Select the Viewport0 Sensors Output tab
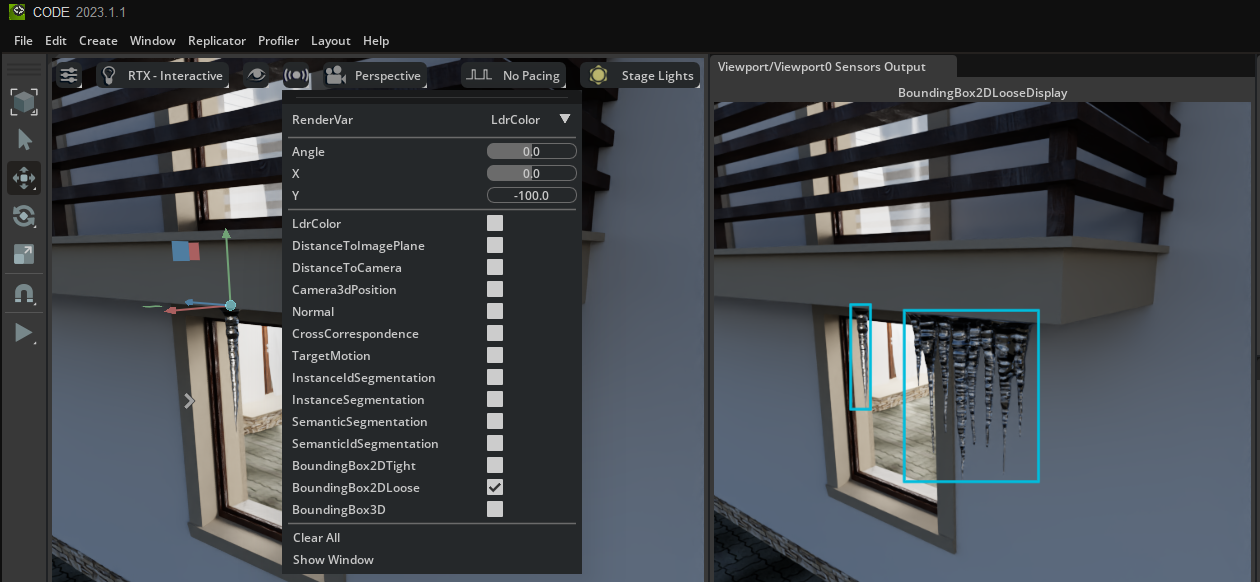Viewport: 1260px width, 582px height. coord(821,67)
